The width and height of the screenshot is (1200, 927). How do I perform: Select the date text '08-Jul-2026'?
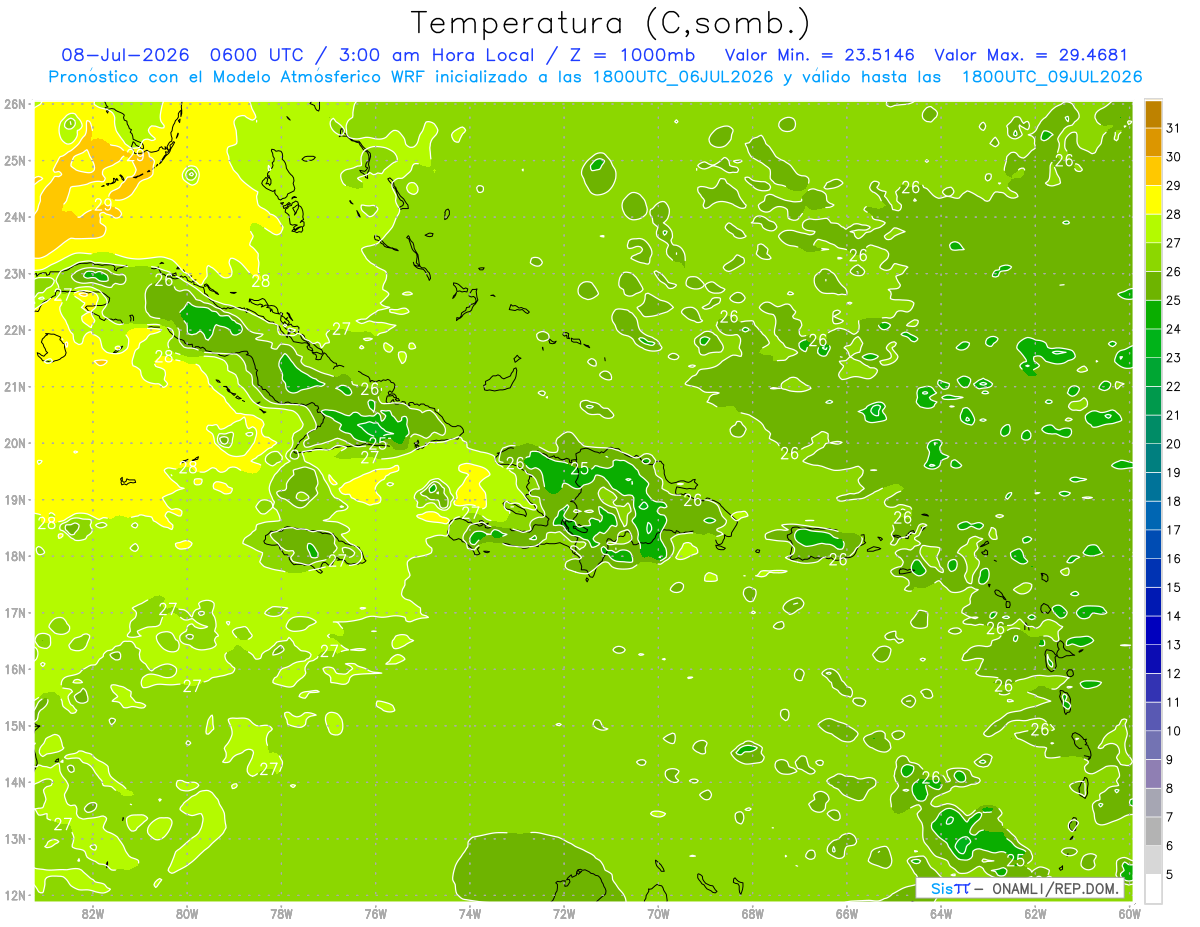123,55
